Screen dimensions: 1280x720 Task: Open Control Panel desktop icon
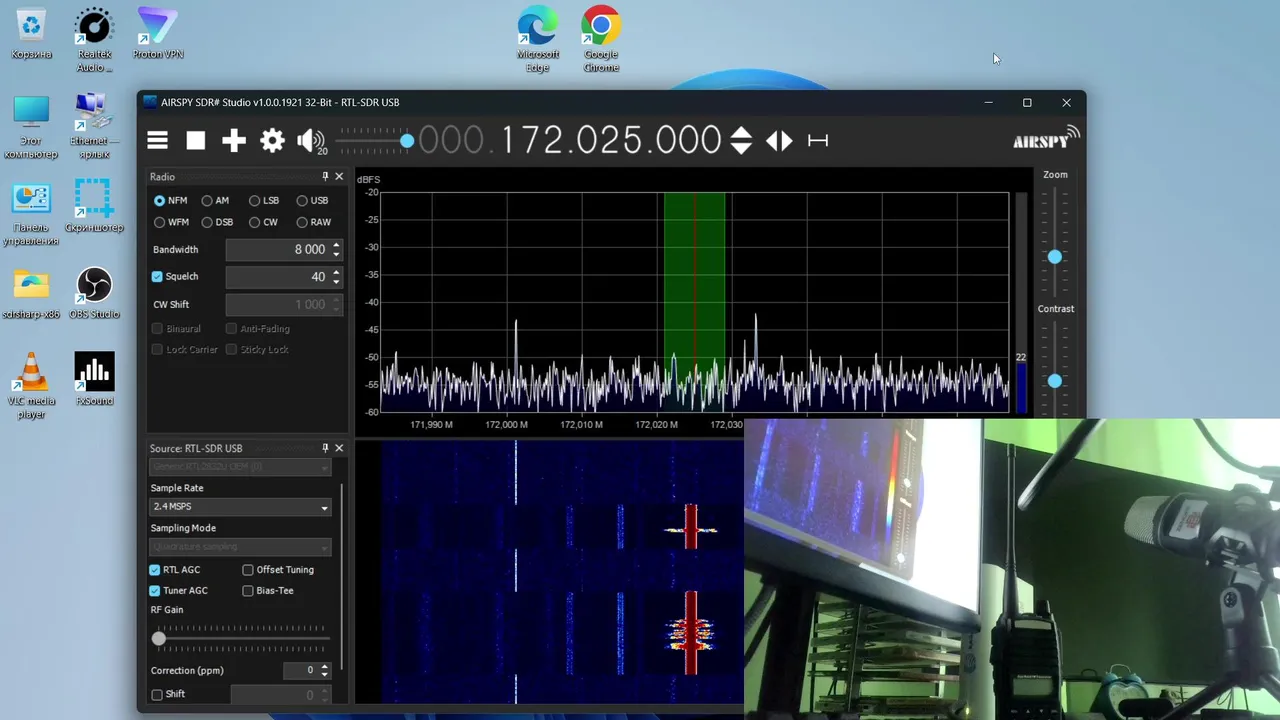tap(31, 214)
